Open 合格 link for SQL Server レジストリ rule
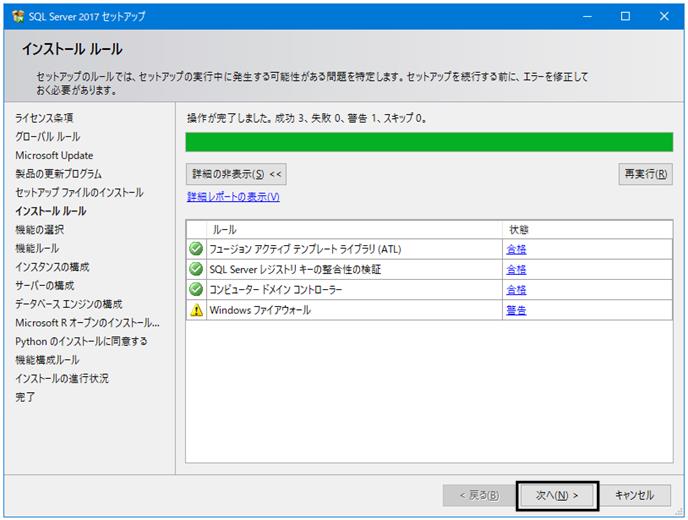This screenshot has height=520, width=688. 516,269
